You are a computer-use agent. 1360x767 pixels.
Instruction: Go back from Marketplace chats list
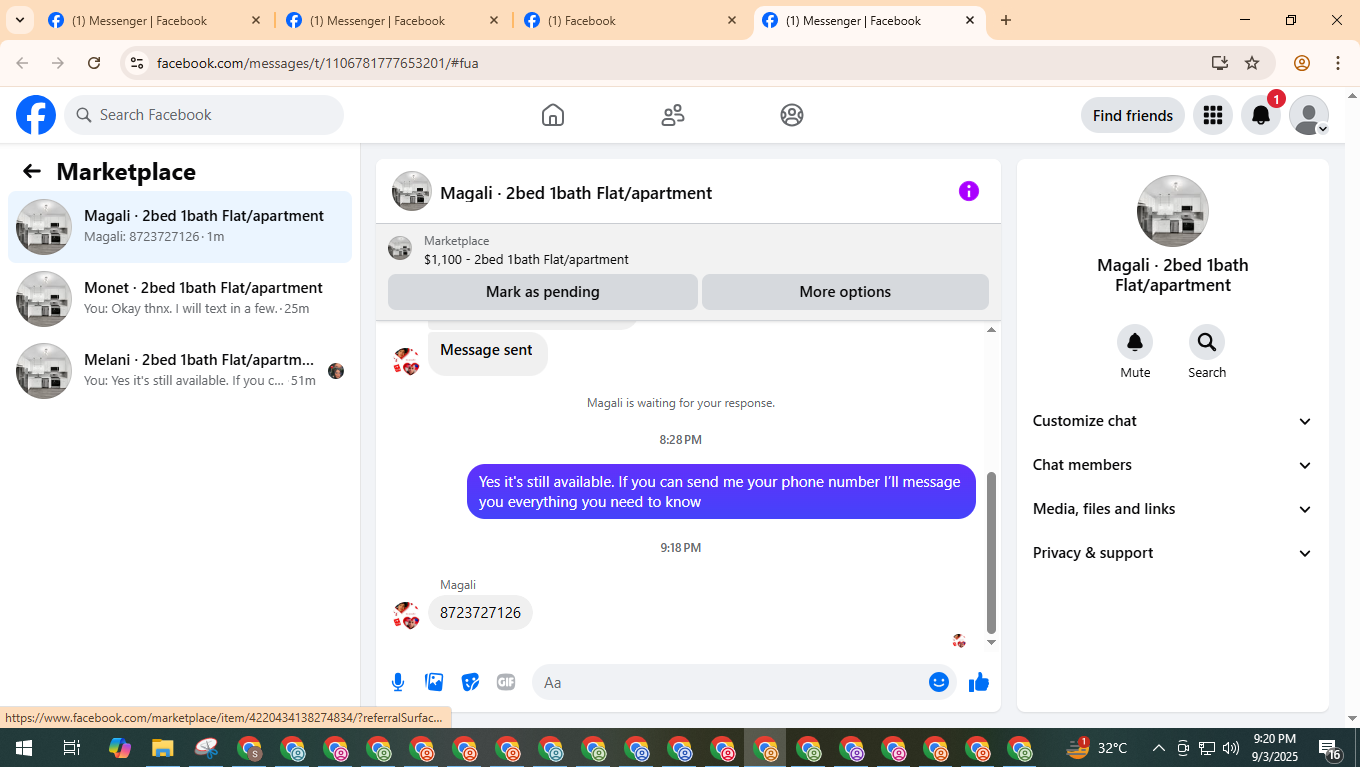click(x=32, y=171)
